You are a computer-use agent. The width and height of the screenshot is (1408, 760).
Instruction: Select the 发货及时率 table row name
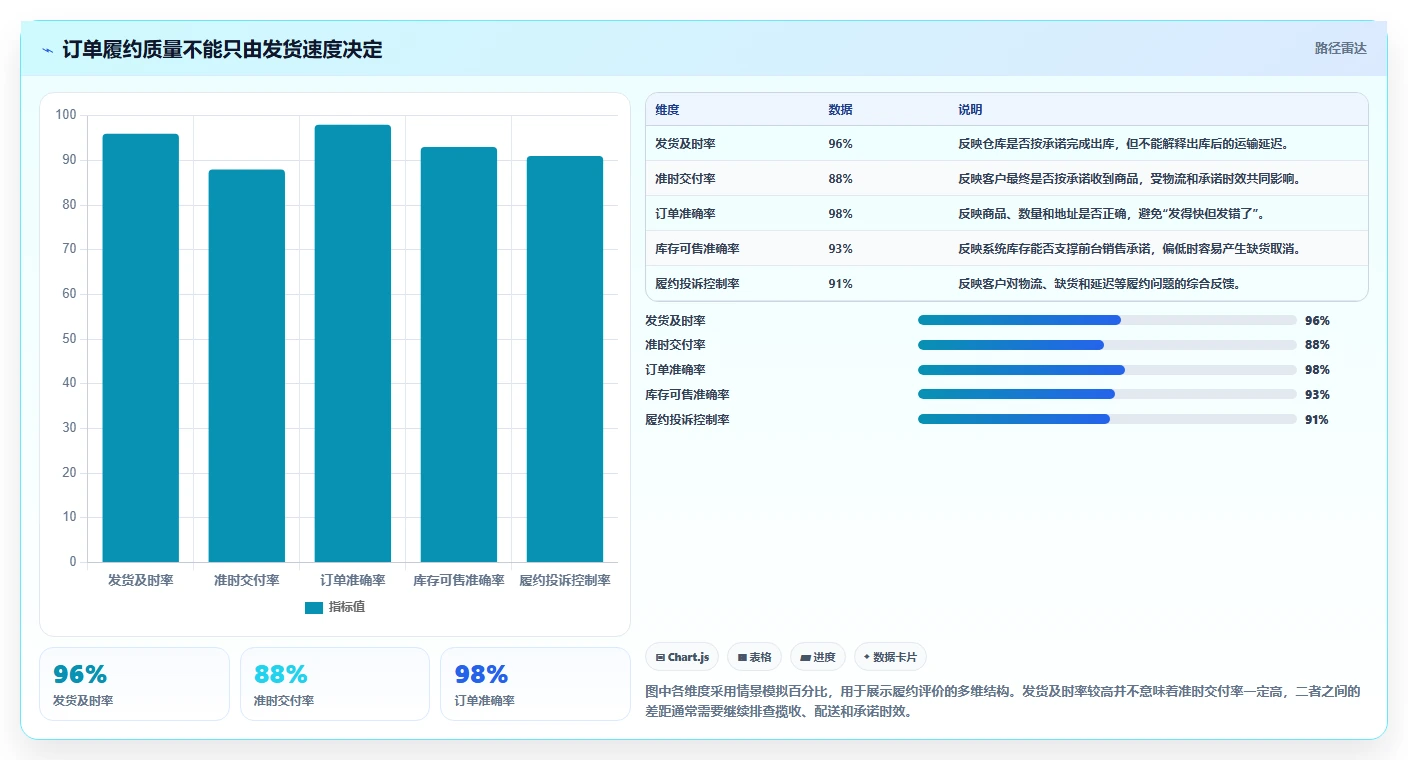click(x=685, y=144)
